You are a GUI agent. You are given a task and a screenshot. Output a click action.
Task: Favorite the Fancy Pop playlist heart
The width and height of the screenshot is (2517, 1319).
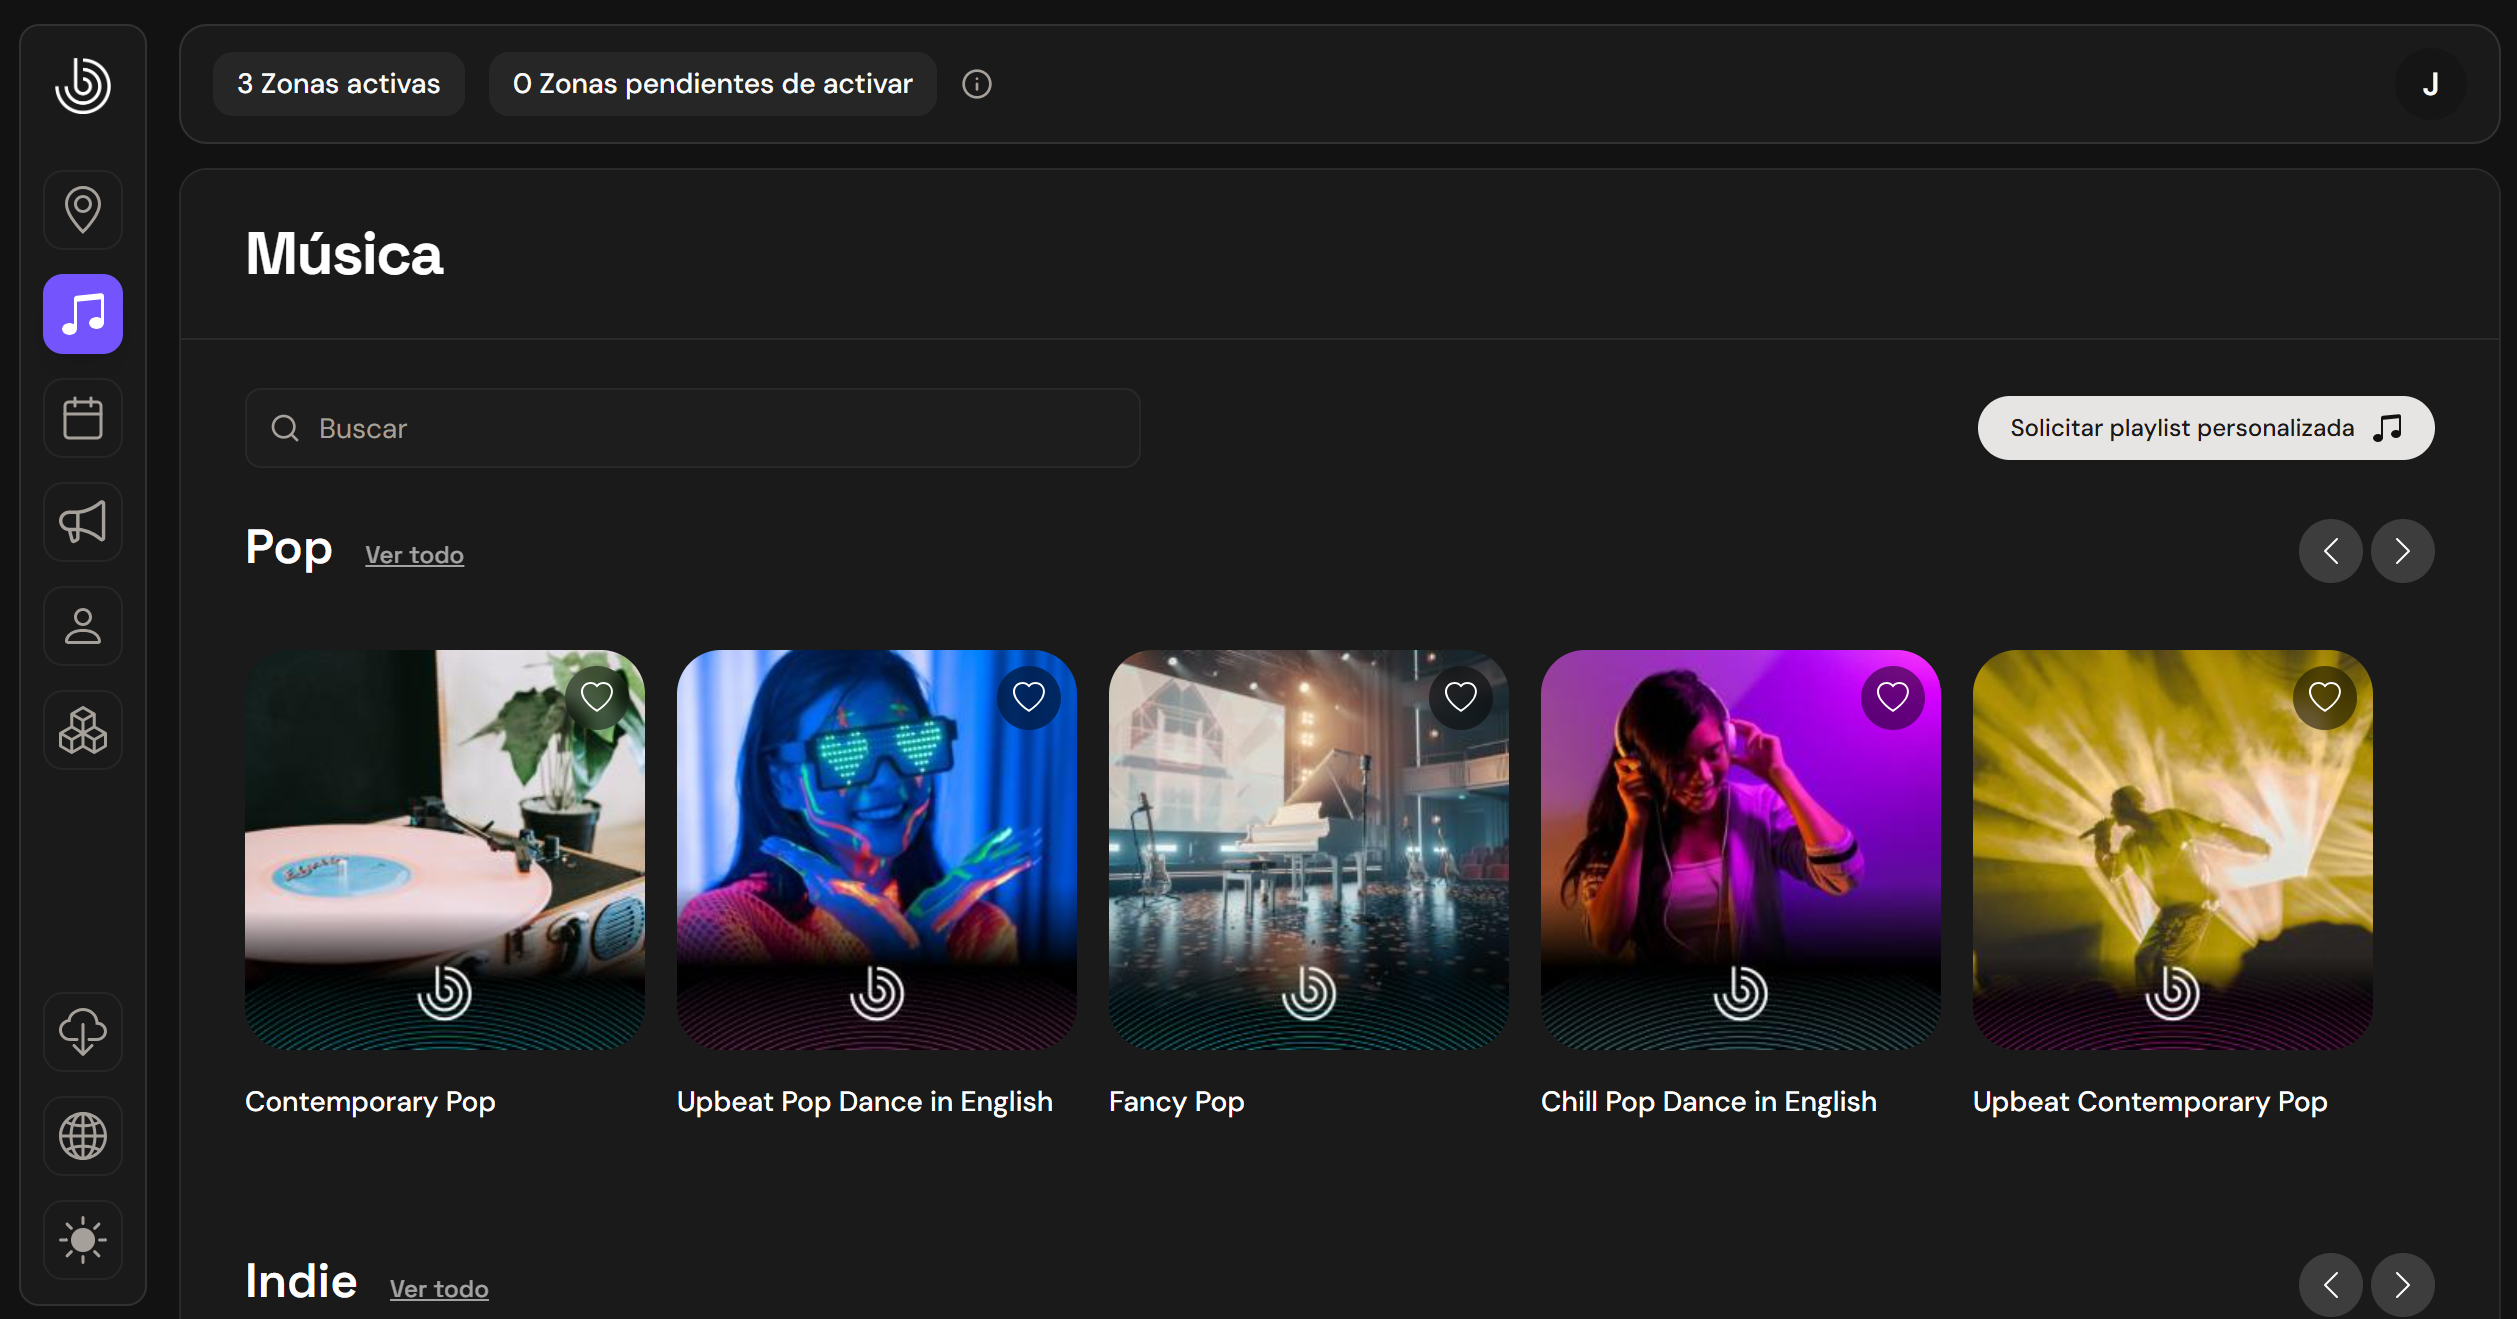[x=1460, y=697]
